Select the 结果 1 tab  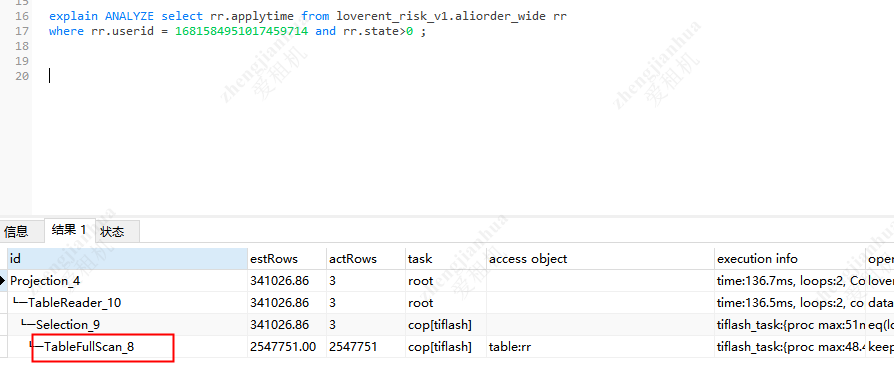point(69,230)
